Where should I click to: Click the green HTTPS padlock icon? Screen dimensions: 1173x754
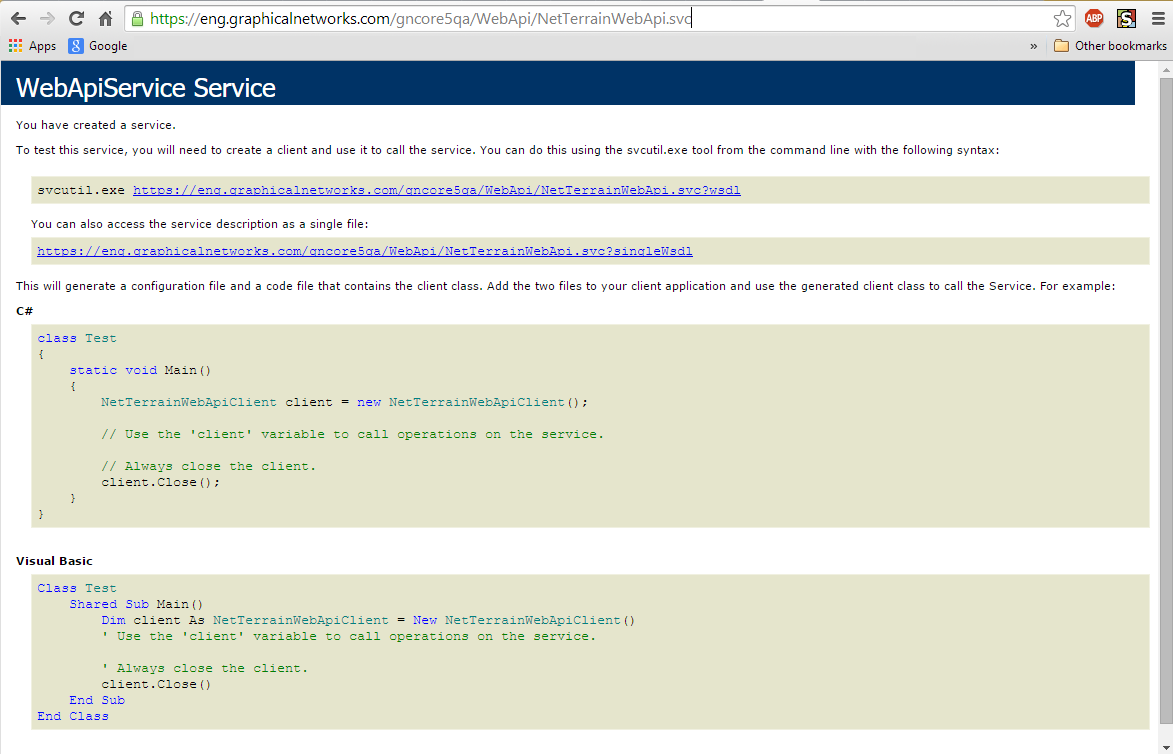(138, 18)
